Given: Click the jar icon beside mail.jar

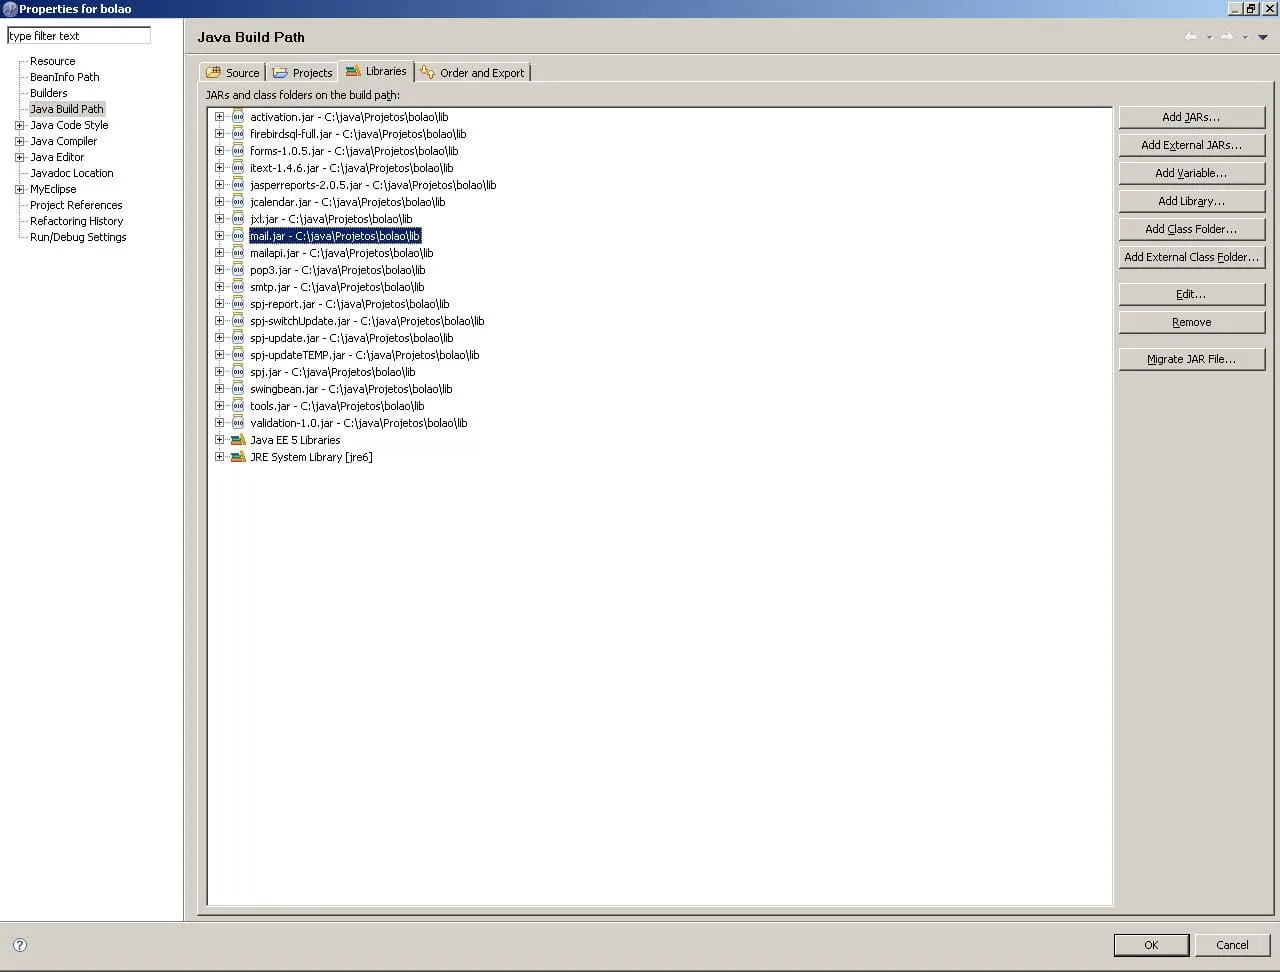Looking at the screenshot, I should point(238,236).
